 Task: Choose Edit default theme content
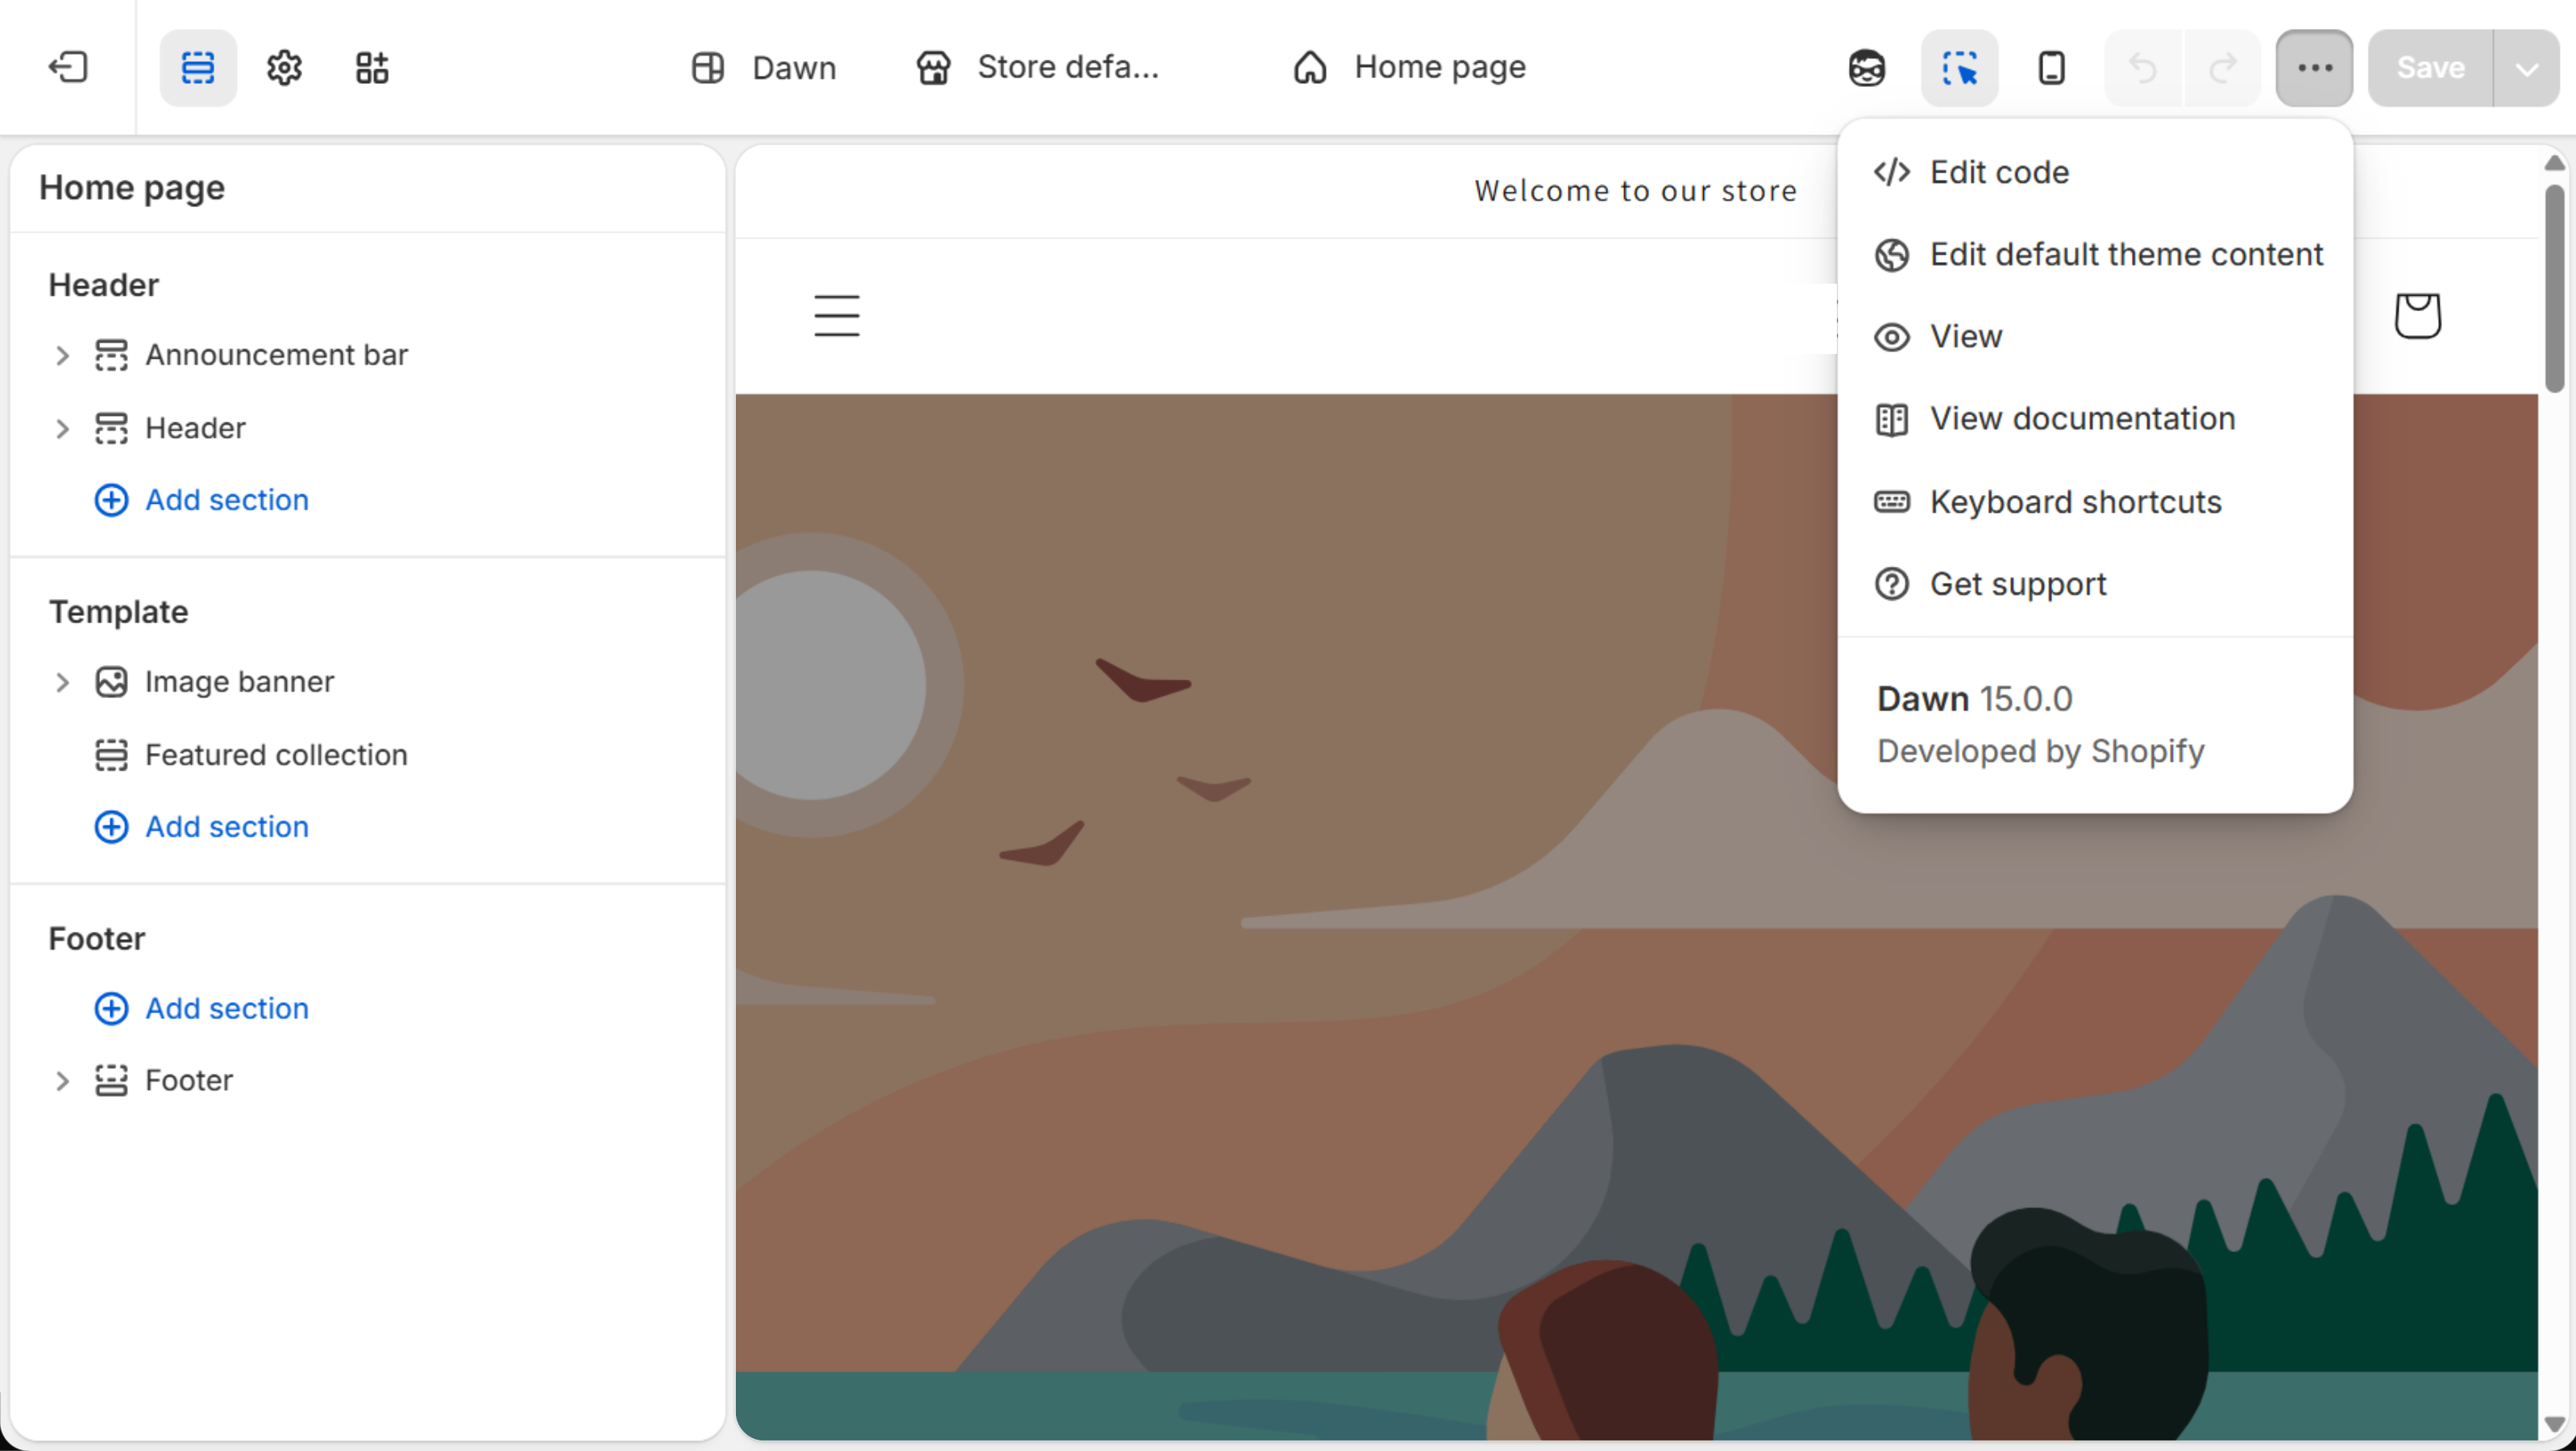tap(2095, 254)
